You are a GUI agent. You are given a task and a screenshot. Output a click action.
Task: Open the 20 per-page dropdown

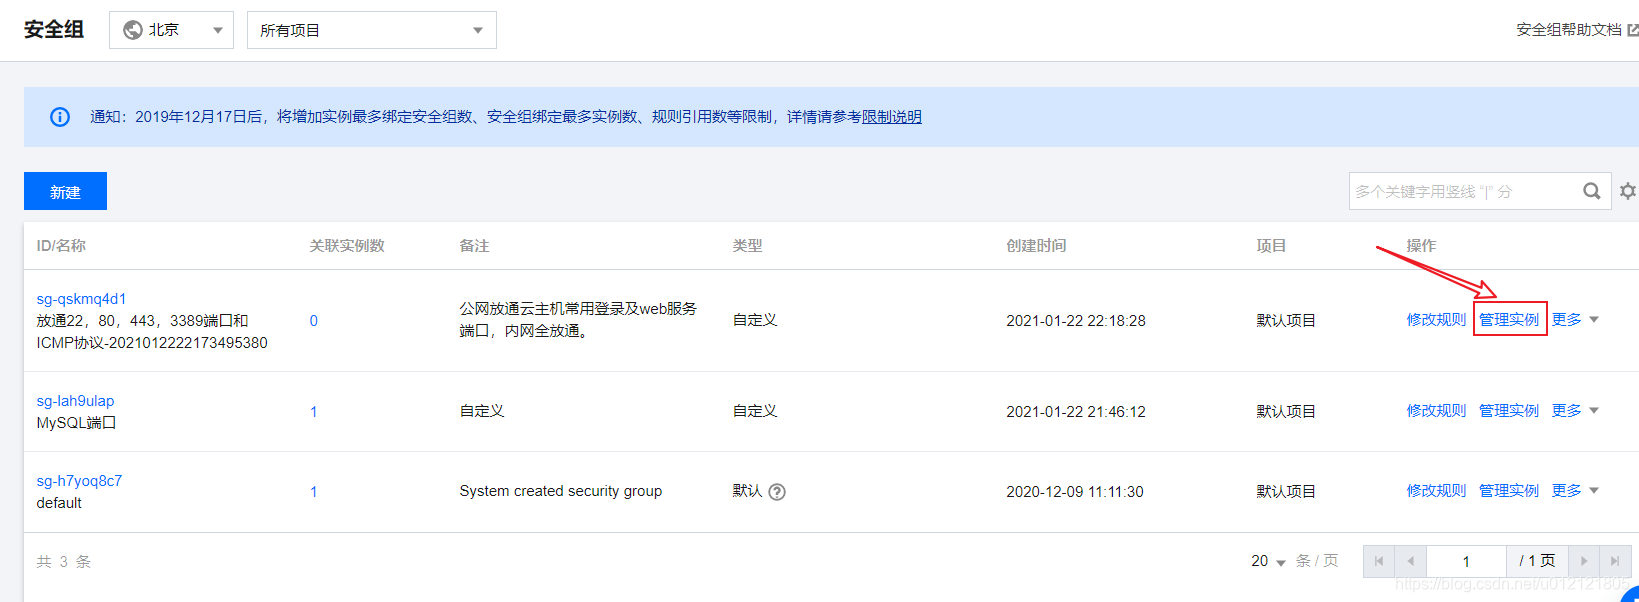pos(1268,561)
